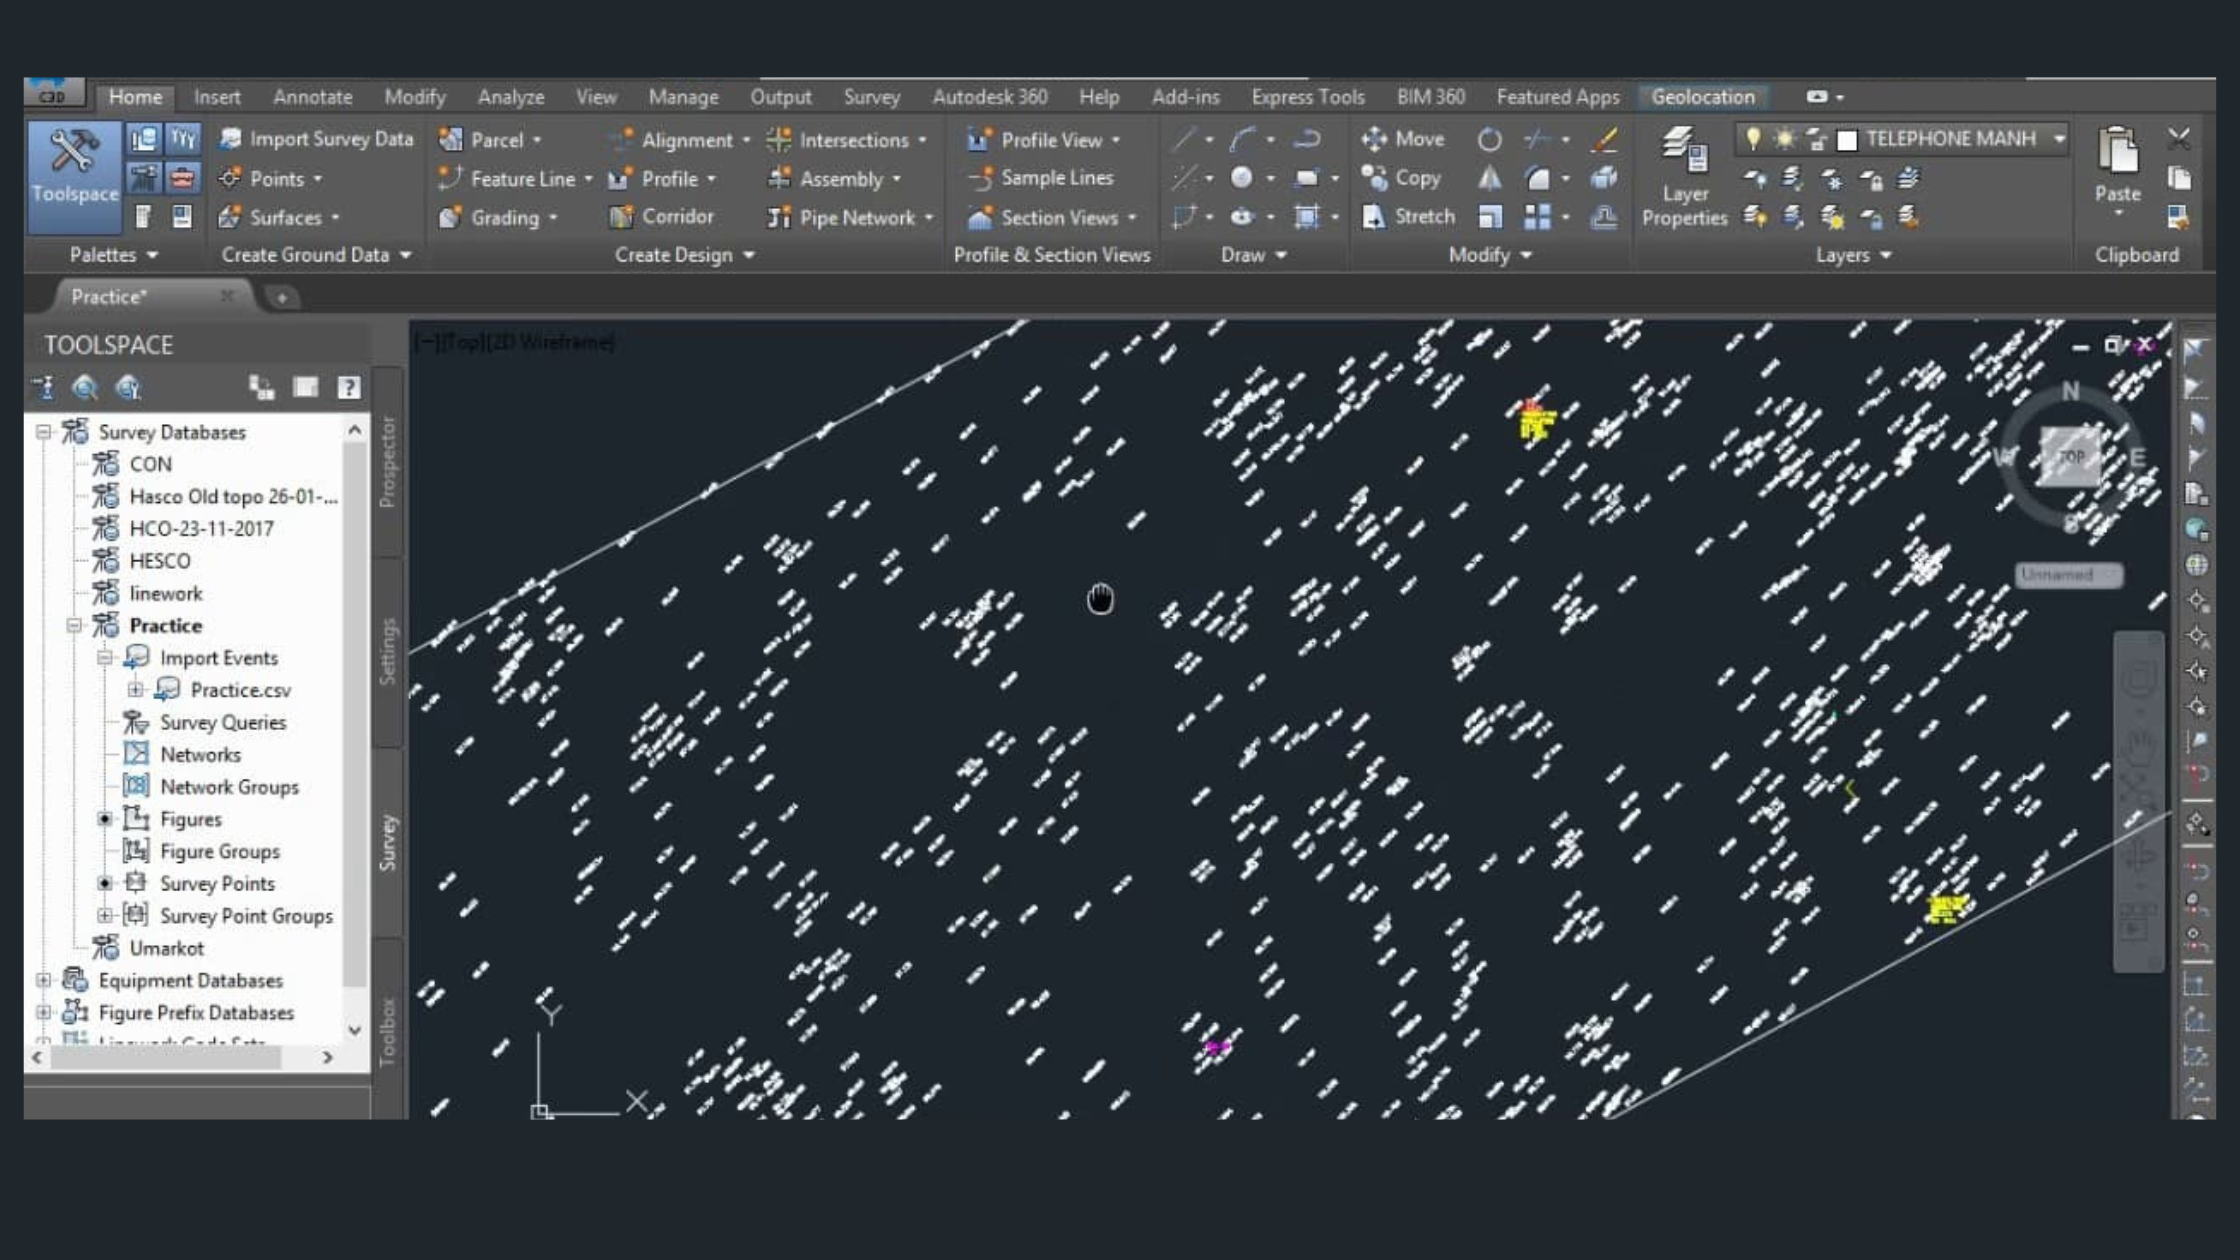Screen dimensions: 2240x1260
Task: Click the Corridor tool icon
Action: coord(621,217)
